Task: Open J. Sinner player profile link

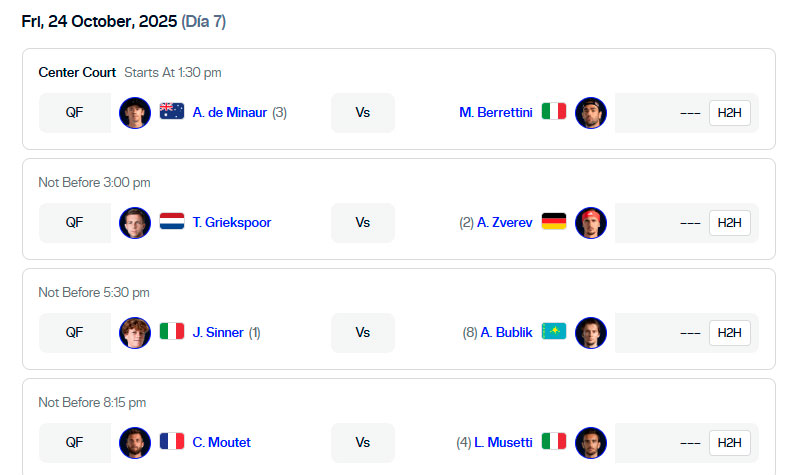Action: click(x=218, y=333)
